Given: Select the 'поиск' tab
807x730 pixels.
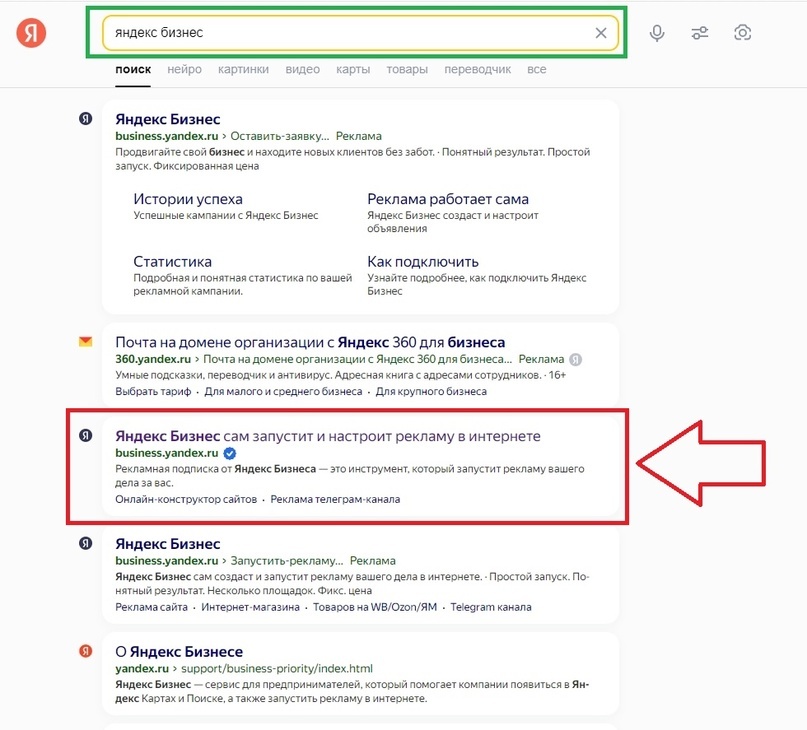Looking at the screenshot, I should coord(133,69).
